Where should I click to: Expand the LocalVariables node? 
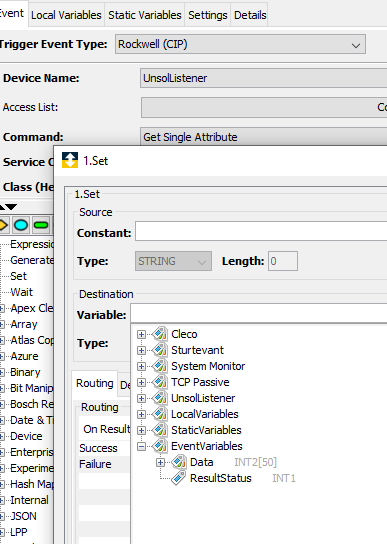tap(141, 414)
